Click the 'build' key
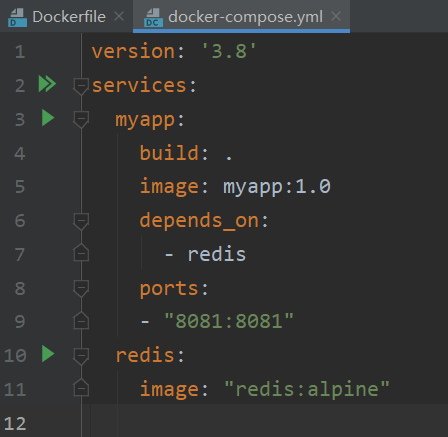The height and width of the screenshot is (437, 448). (x=169, y=153)
